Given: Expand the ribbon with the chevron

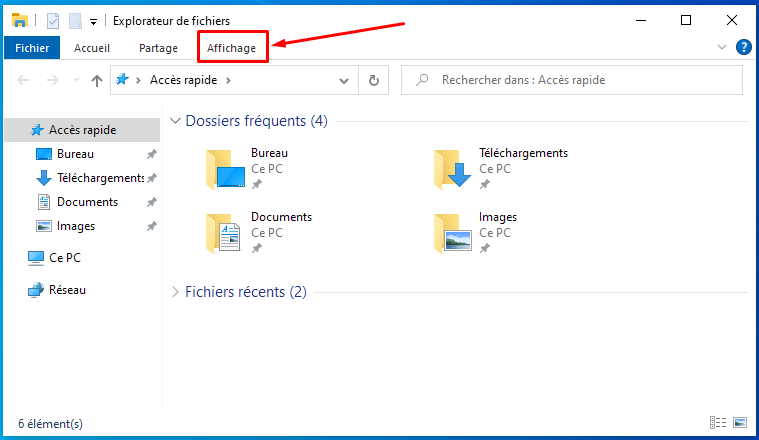Looking at the screenshot, I should pyautogui.click(x=722, y=47).
